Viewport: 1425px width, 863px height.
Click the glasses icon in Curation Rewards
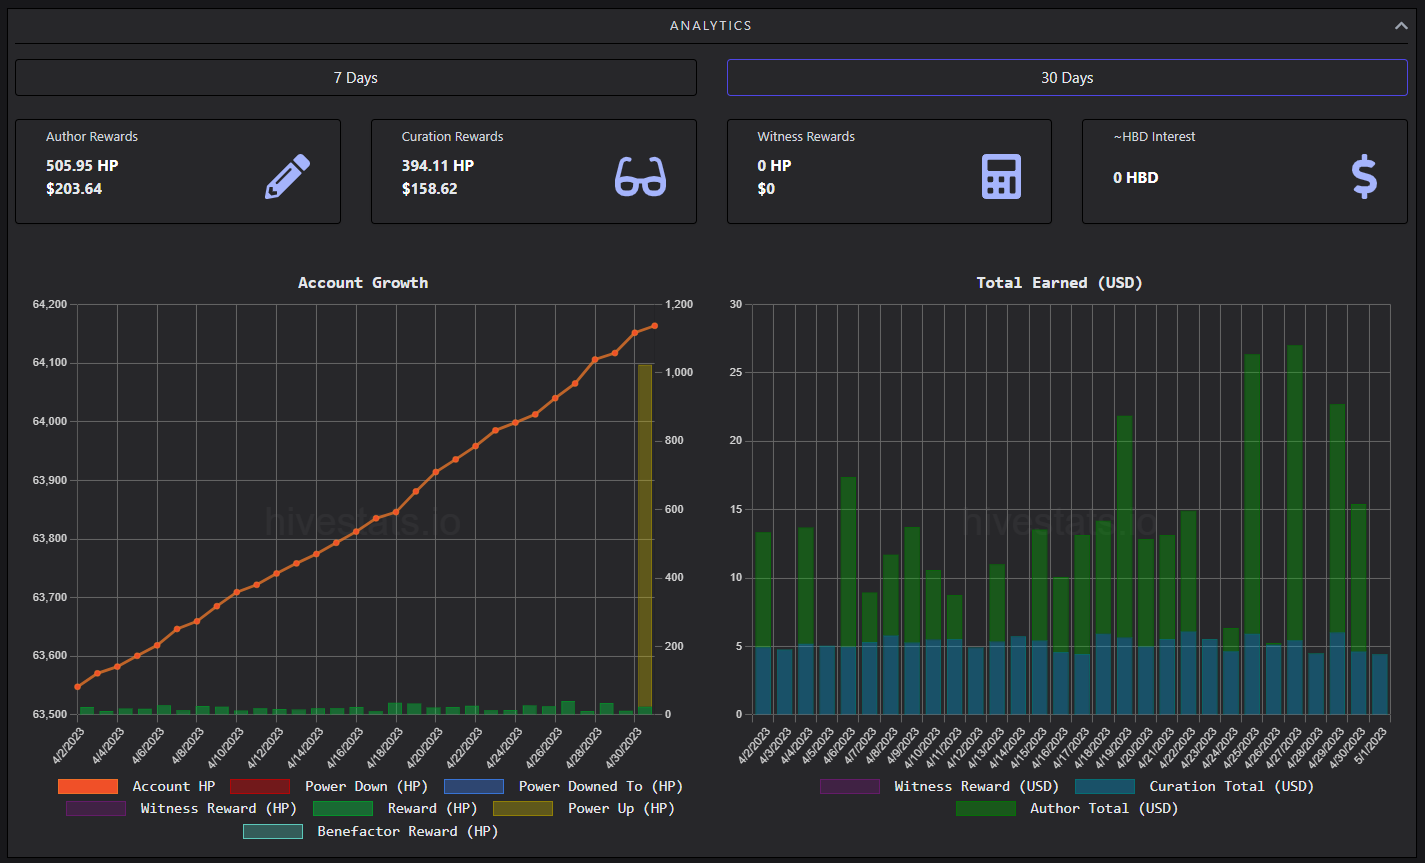[x=640, y=177]
